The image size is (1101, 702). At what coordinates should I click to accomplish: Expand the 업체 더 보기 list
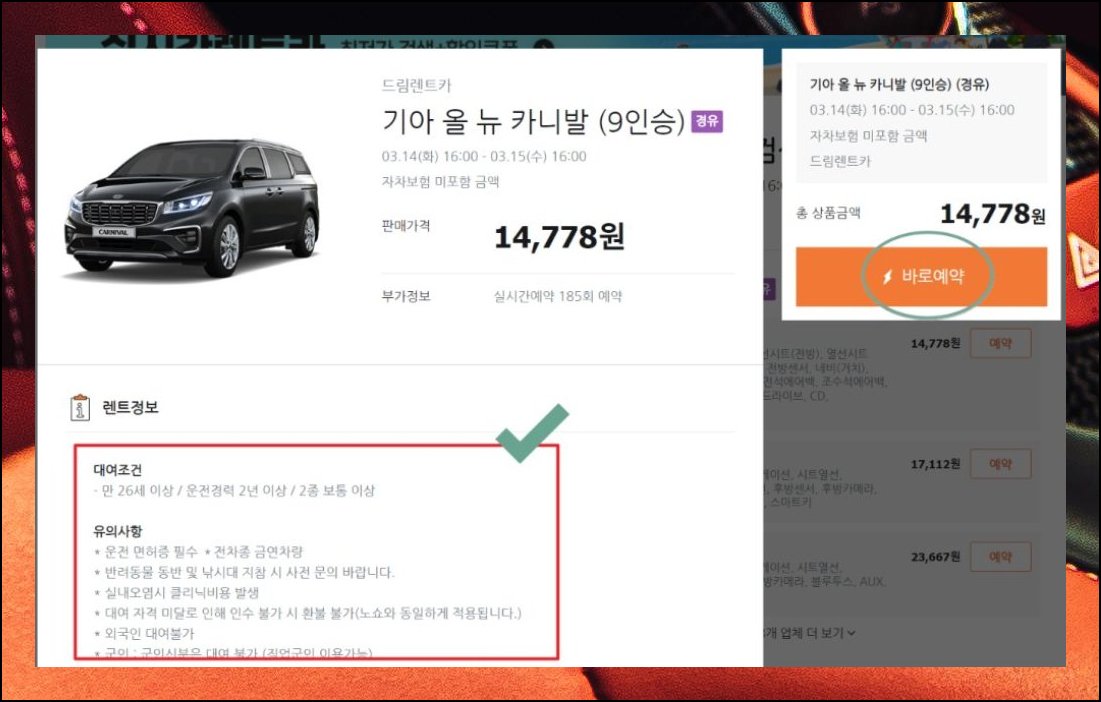810,633
